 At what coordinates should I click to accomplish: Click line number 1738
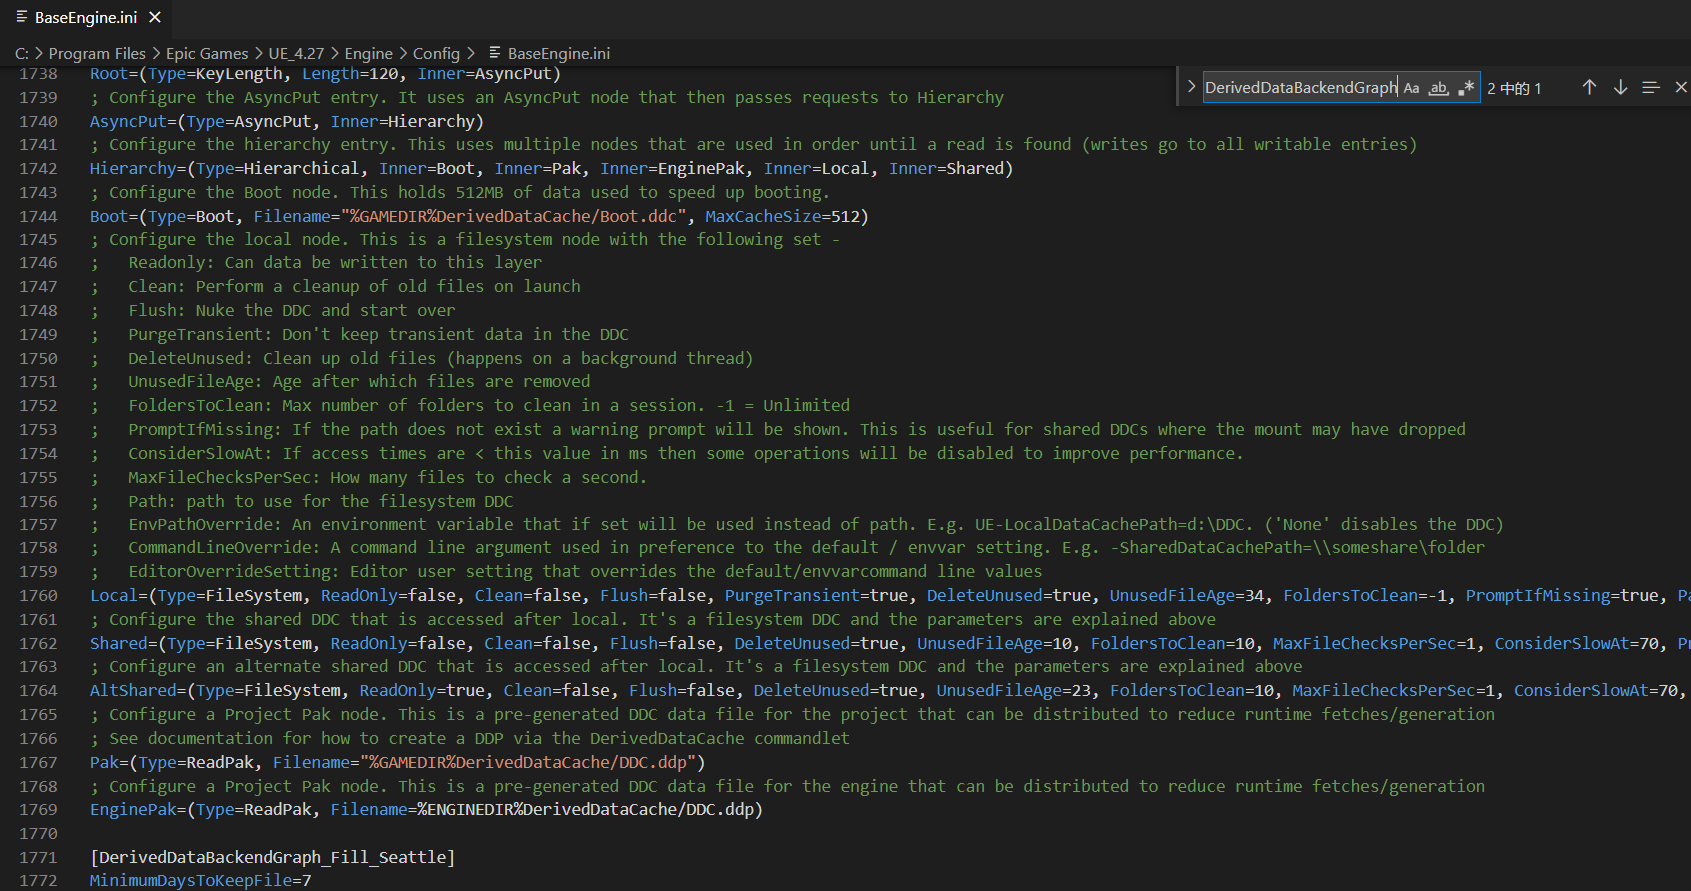tap(38, 74)
